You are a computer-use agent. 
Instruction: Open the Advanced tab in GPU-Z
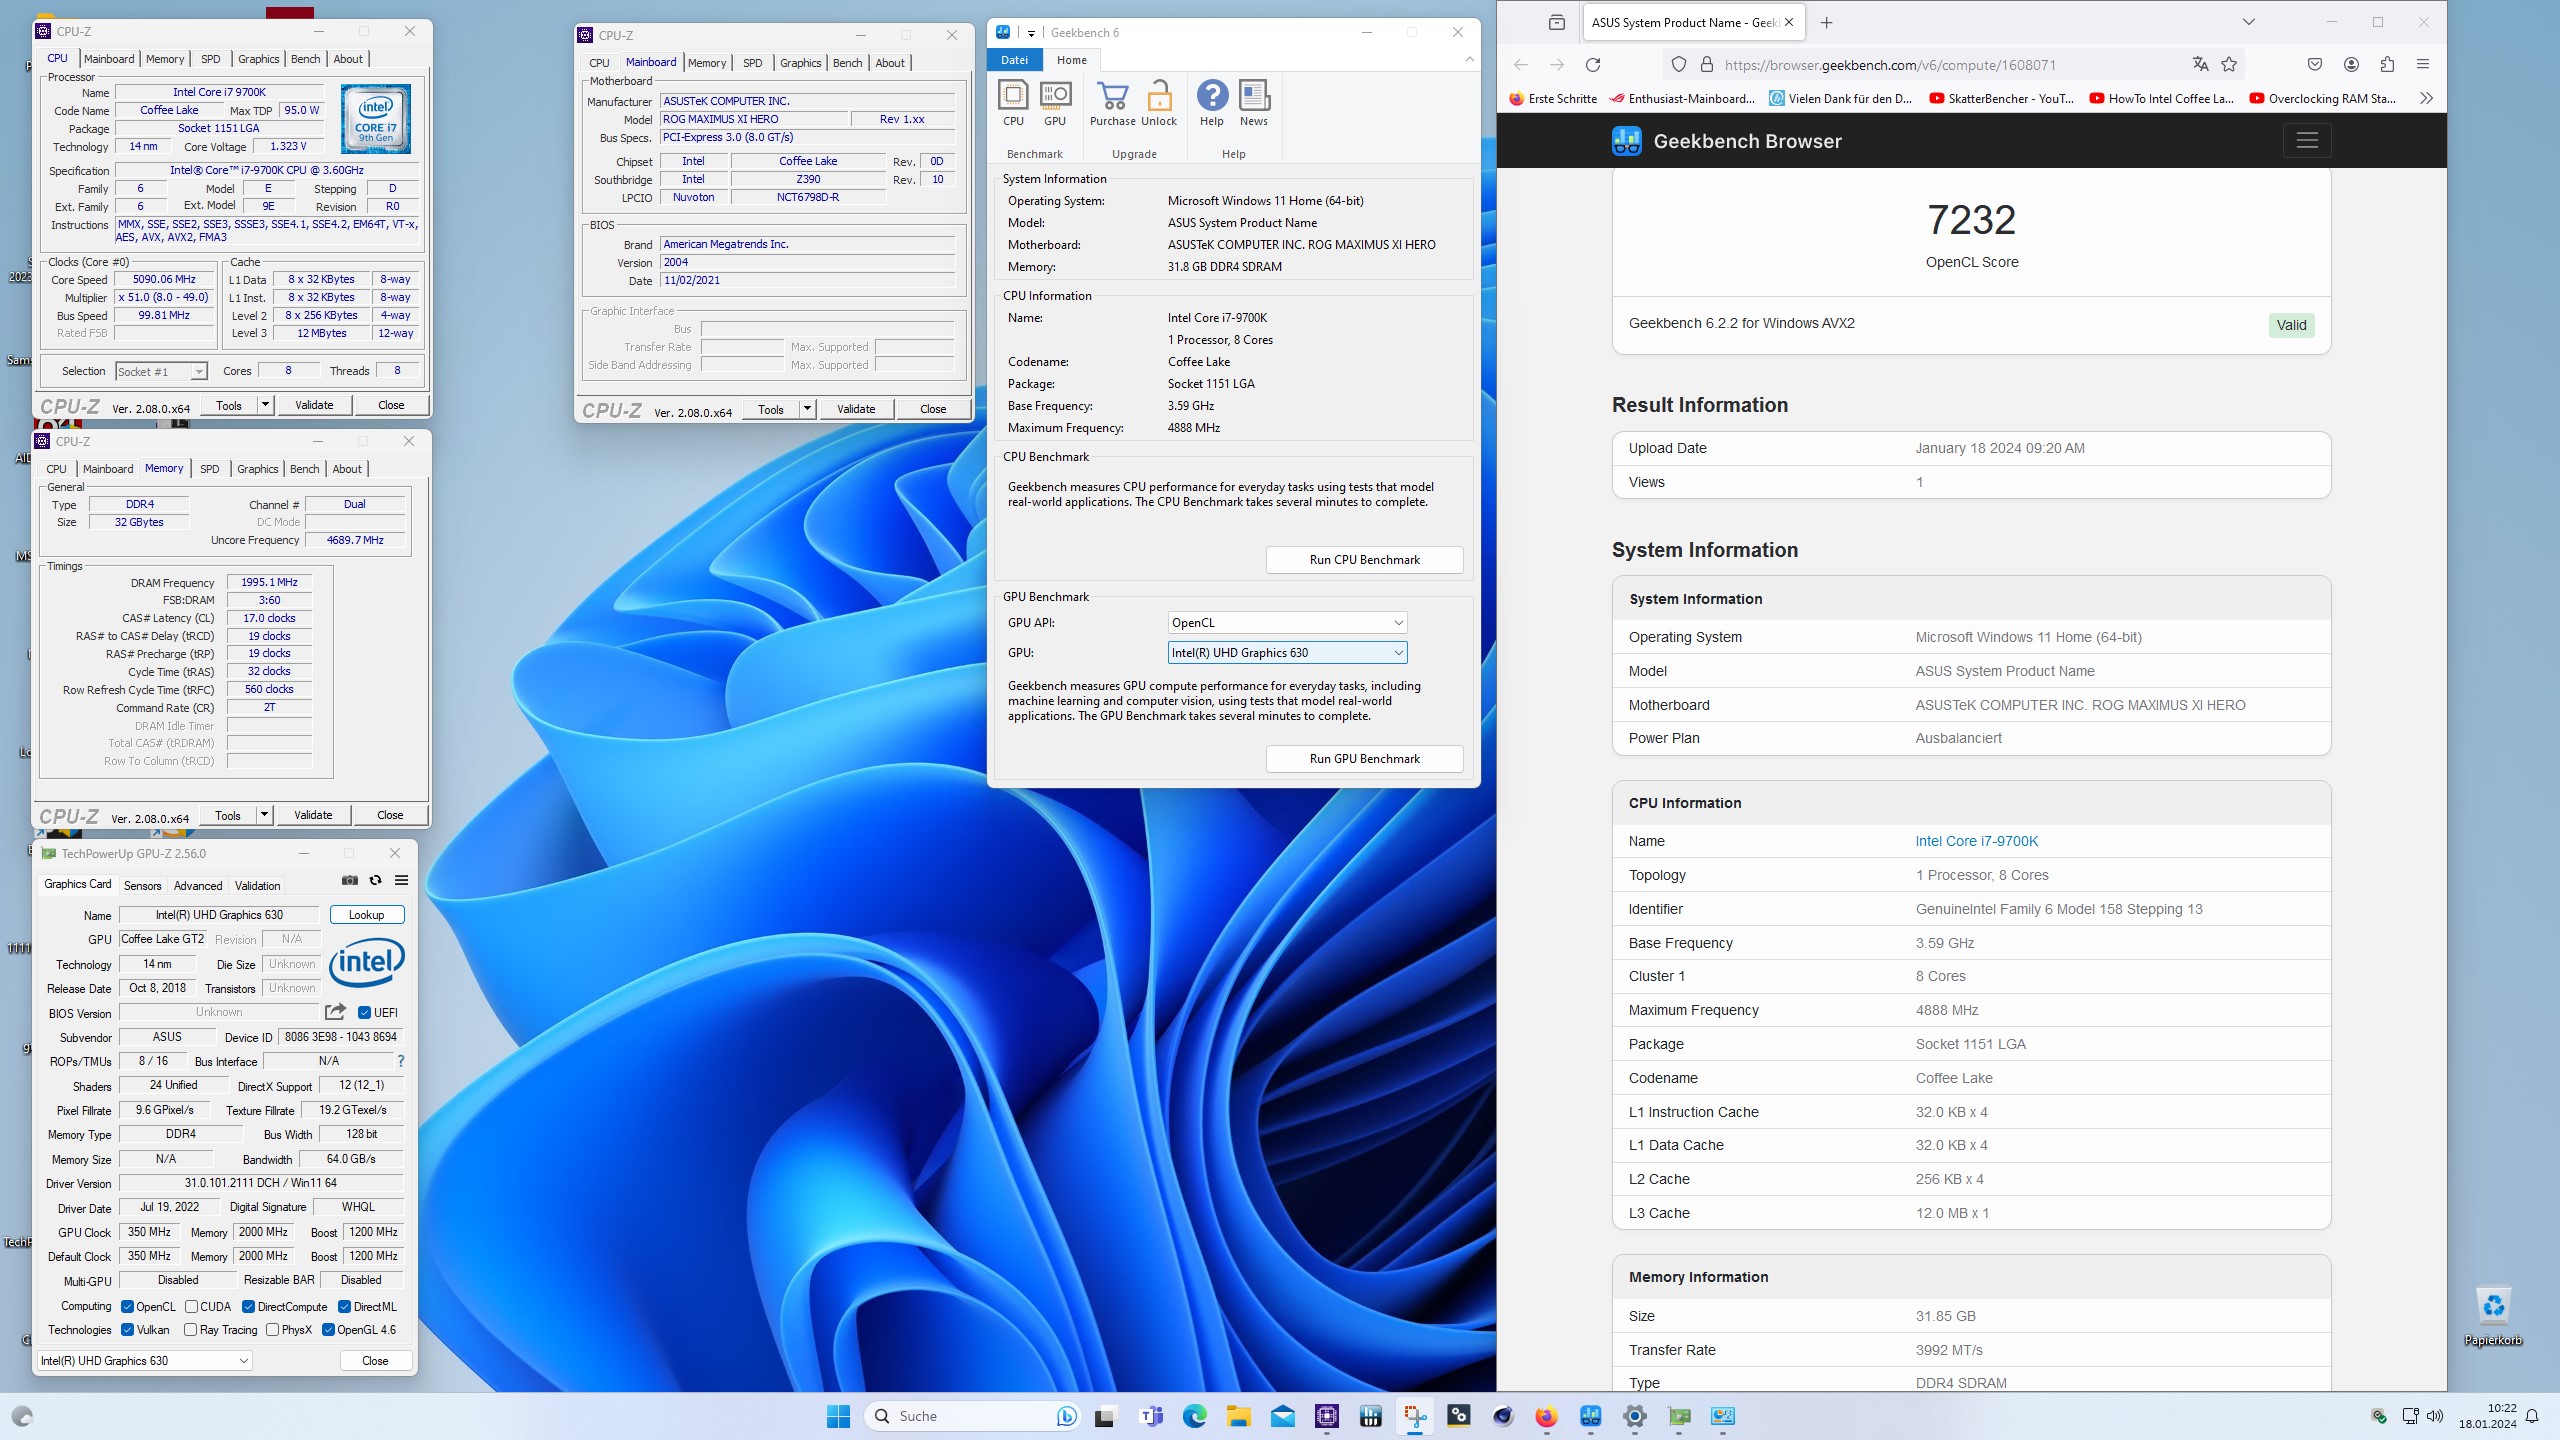pyautogui.click(x=198, y=886)
